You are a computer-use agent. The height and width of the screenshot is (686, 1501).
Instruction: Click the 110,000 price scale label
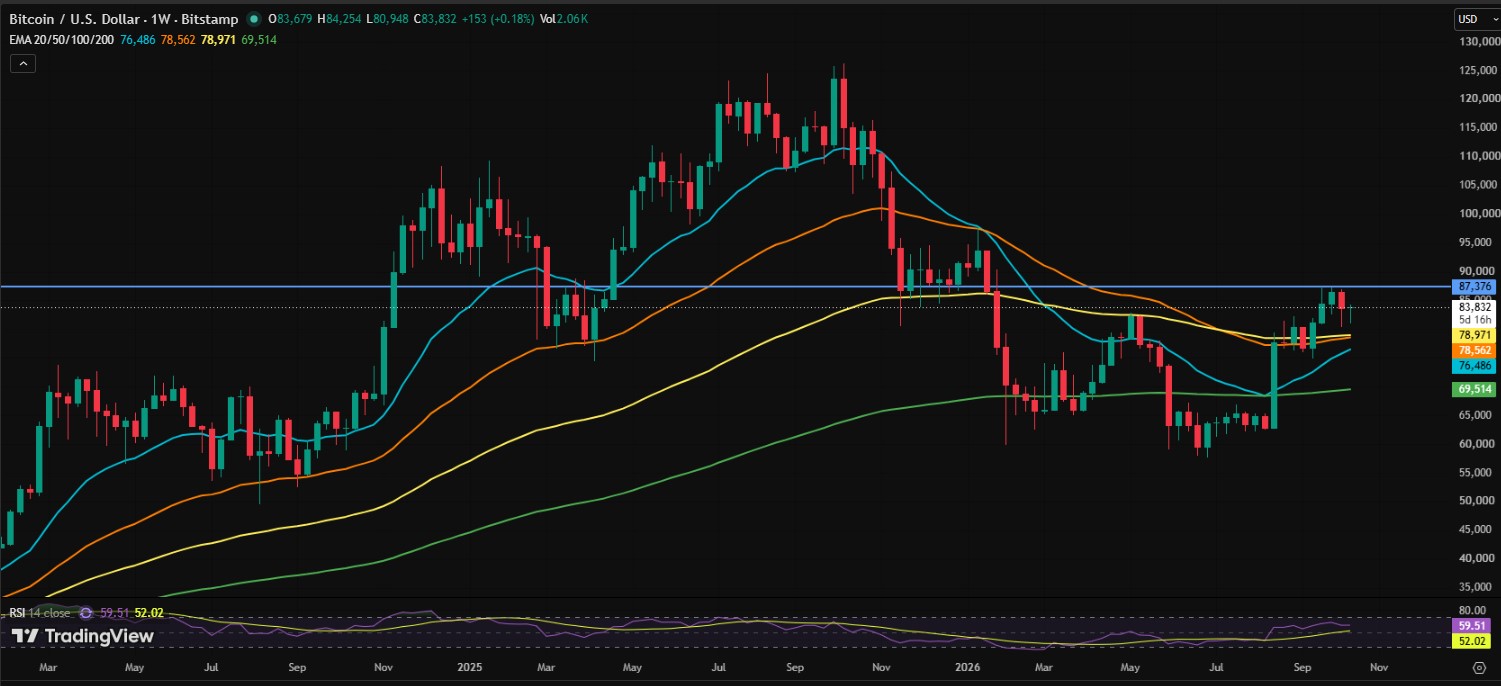(x=1479, y=156)
